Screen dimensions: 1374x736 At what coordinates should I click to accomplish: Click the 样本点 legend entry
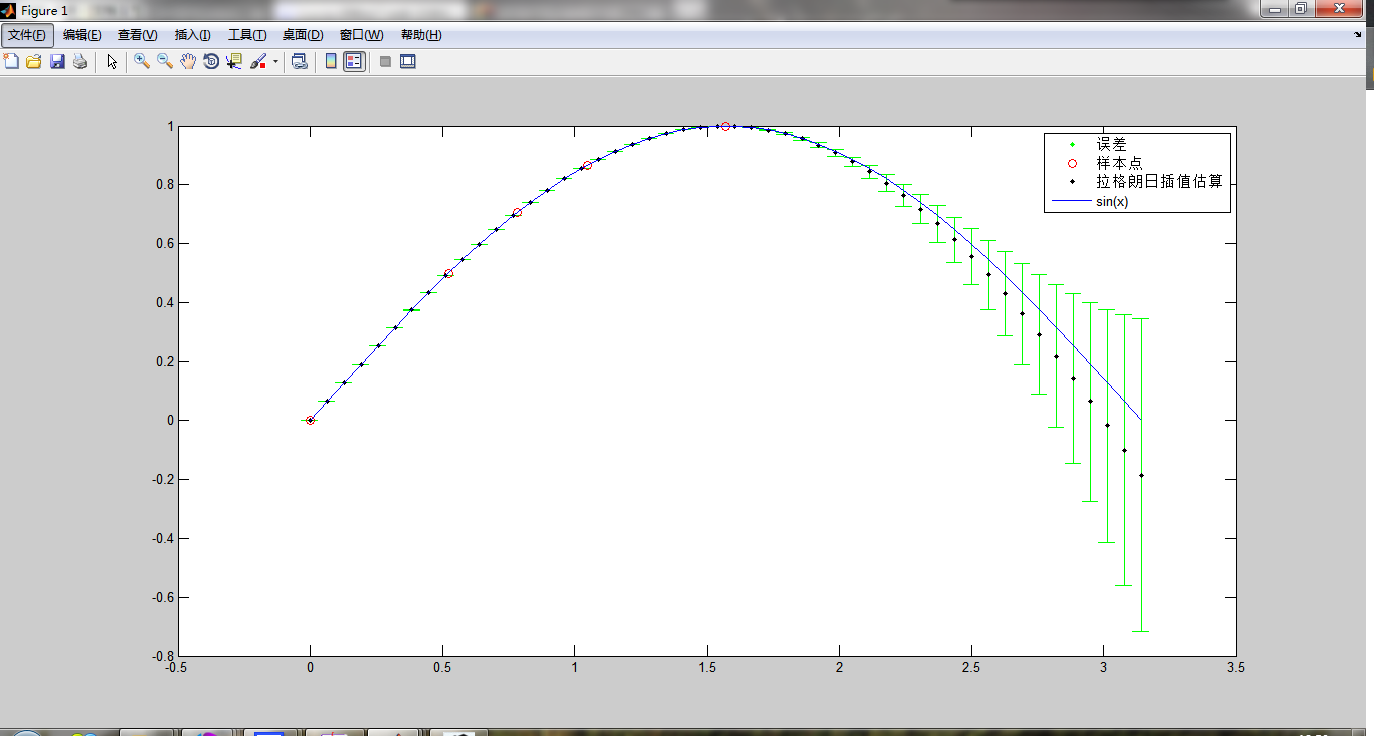pyautogui.click(x=1119, y=163)
